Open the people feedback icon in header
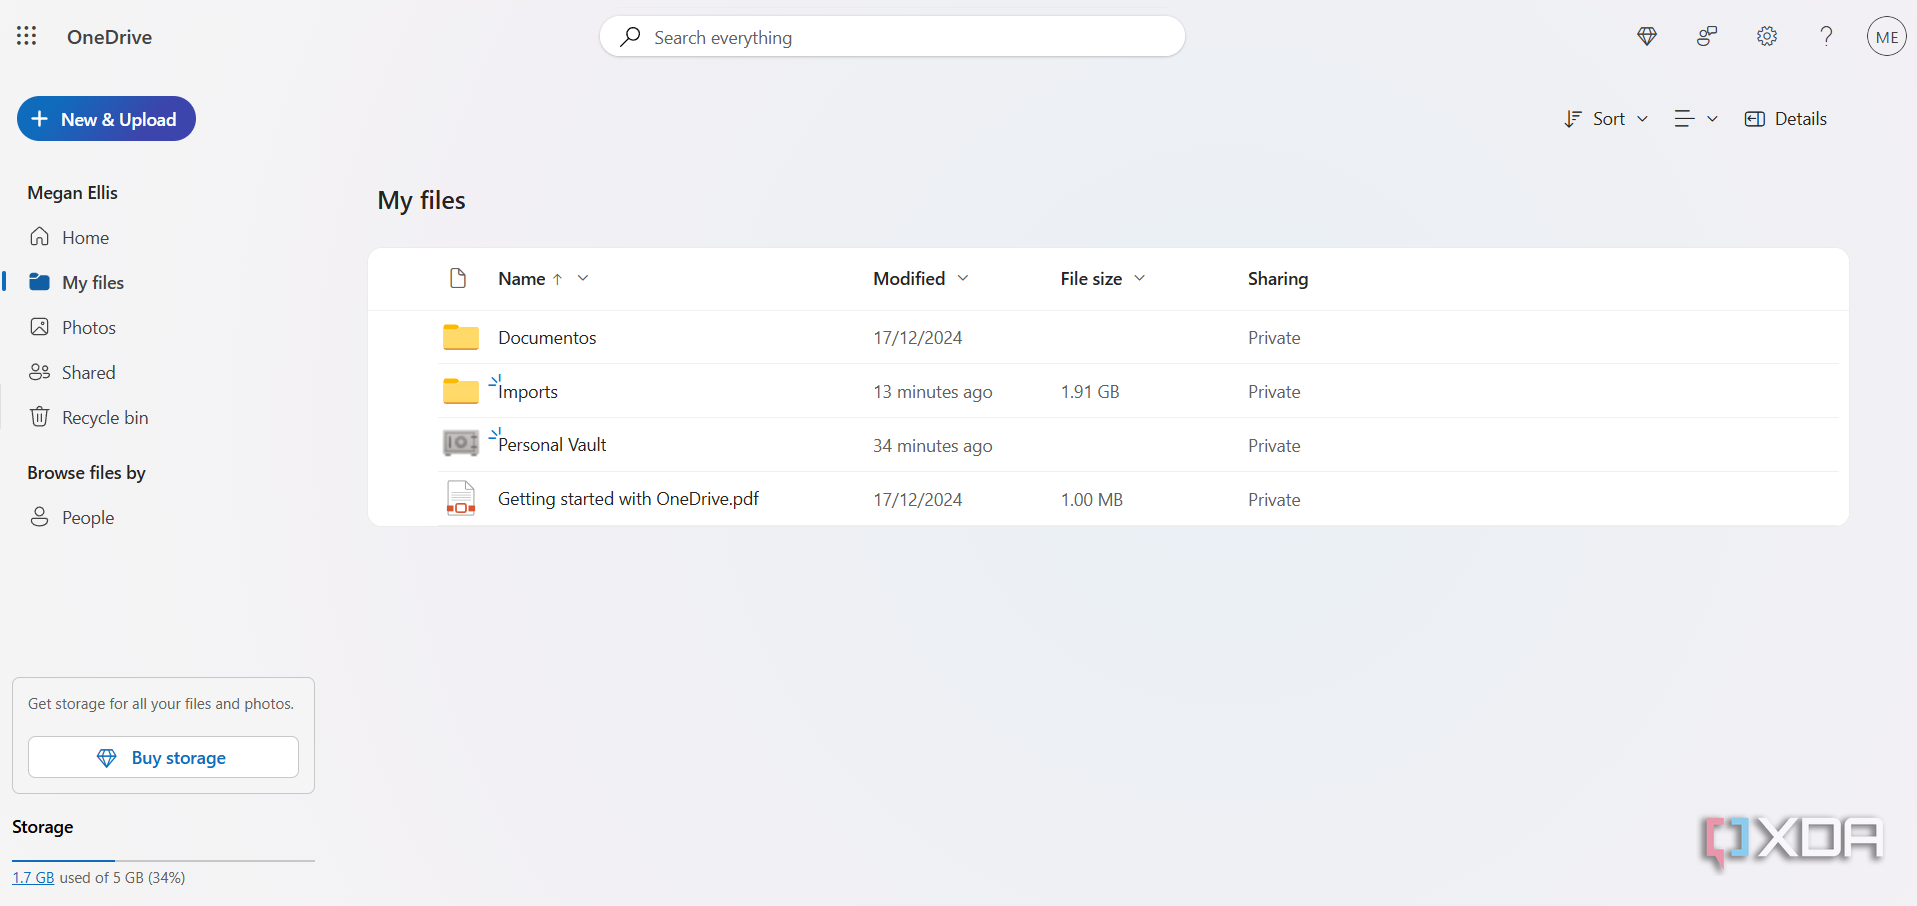The width and height of the screenshot is (1917, 906). coord(1707,36)
